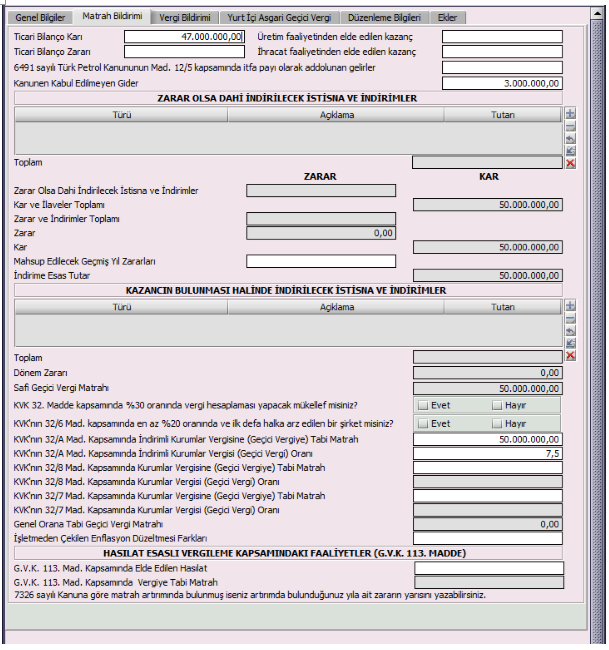
Task: Click Türü column header in Zarar Olsa Dahi table
Action: 121,115
